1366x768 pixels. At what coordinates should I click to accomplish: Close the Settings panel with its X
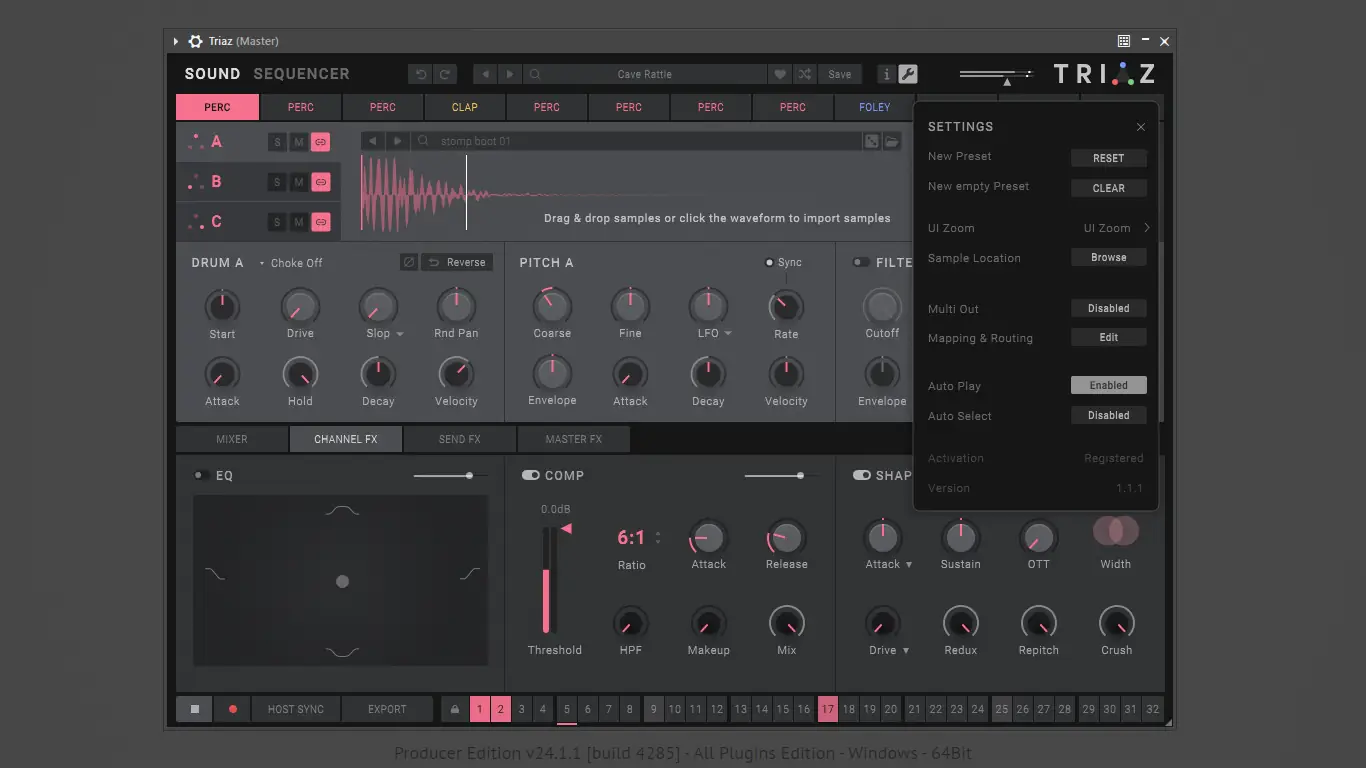[x=1141, y=127]
